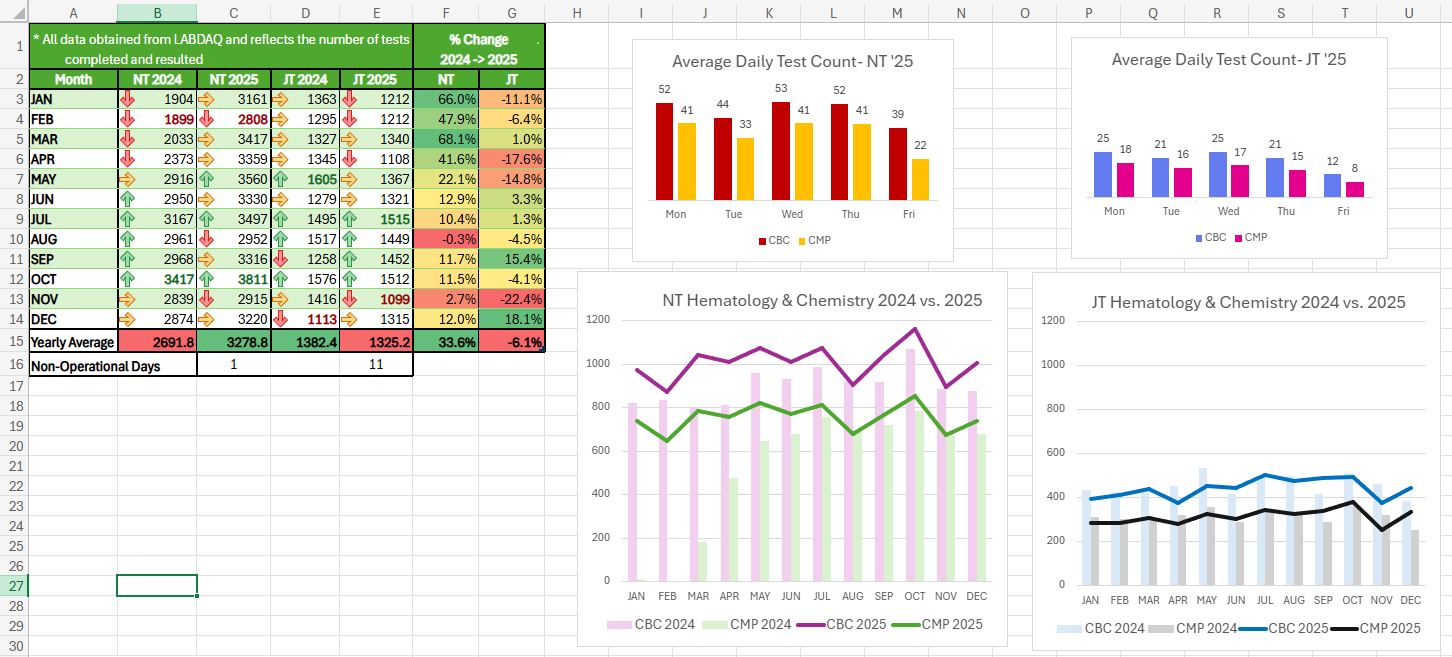Click the green up arrow in JUL JT 2025 cell

[349, 220]
